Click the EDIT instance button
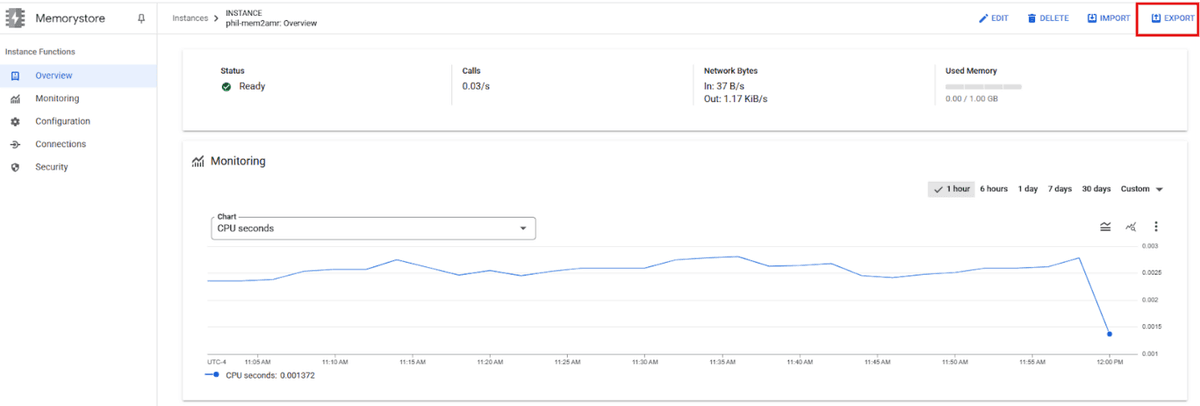 (x=993, y=19)
